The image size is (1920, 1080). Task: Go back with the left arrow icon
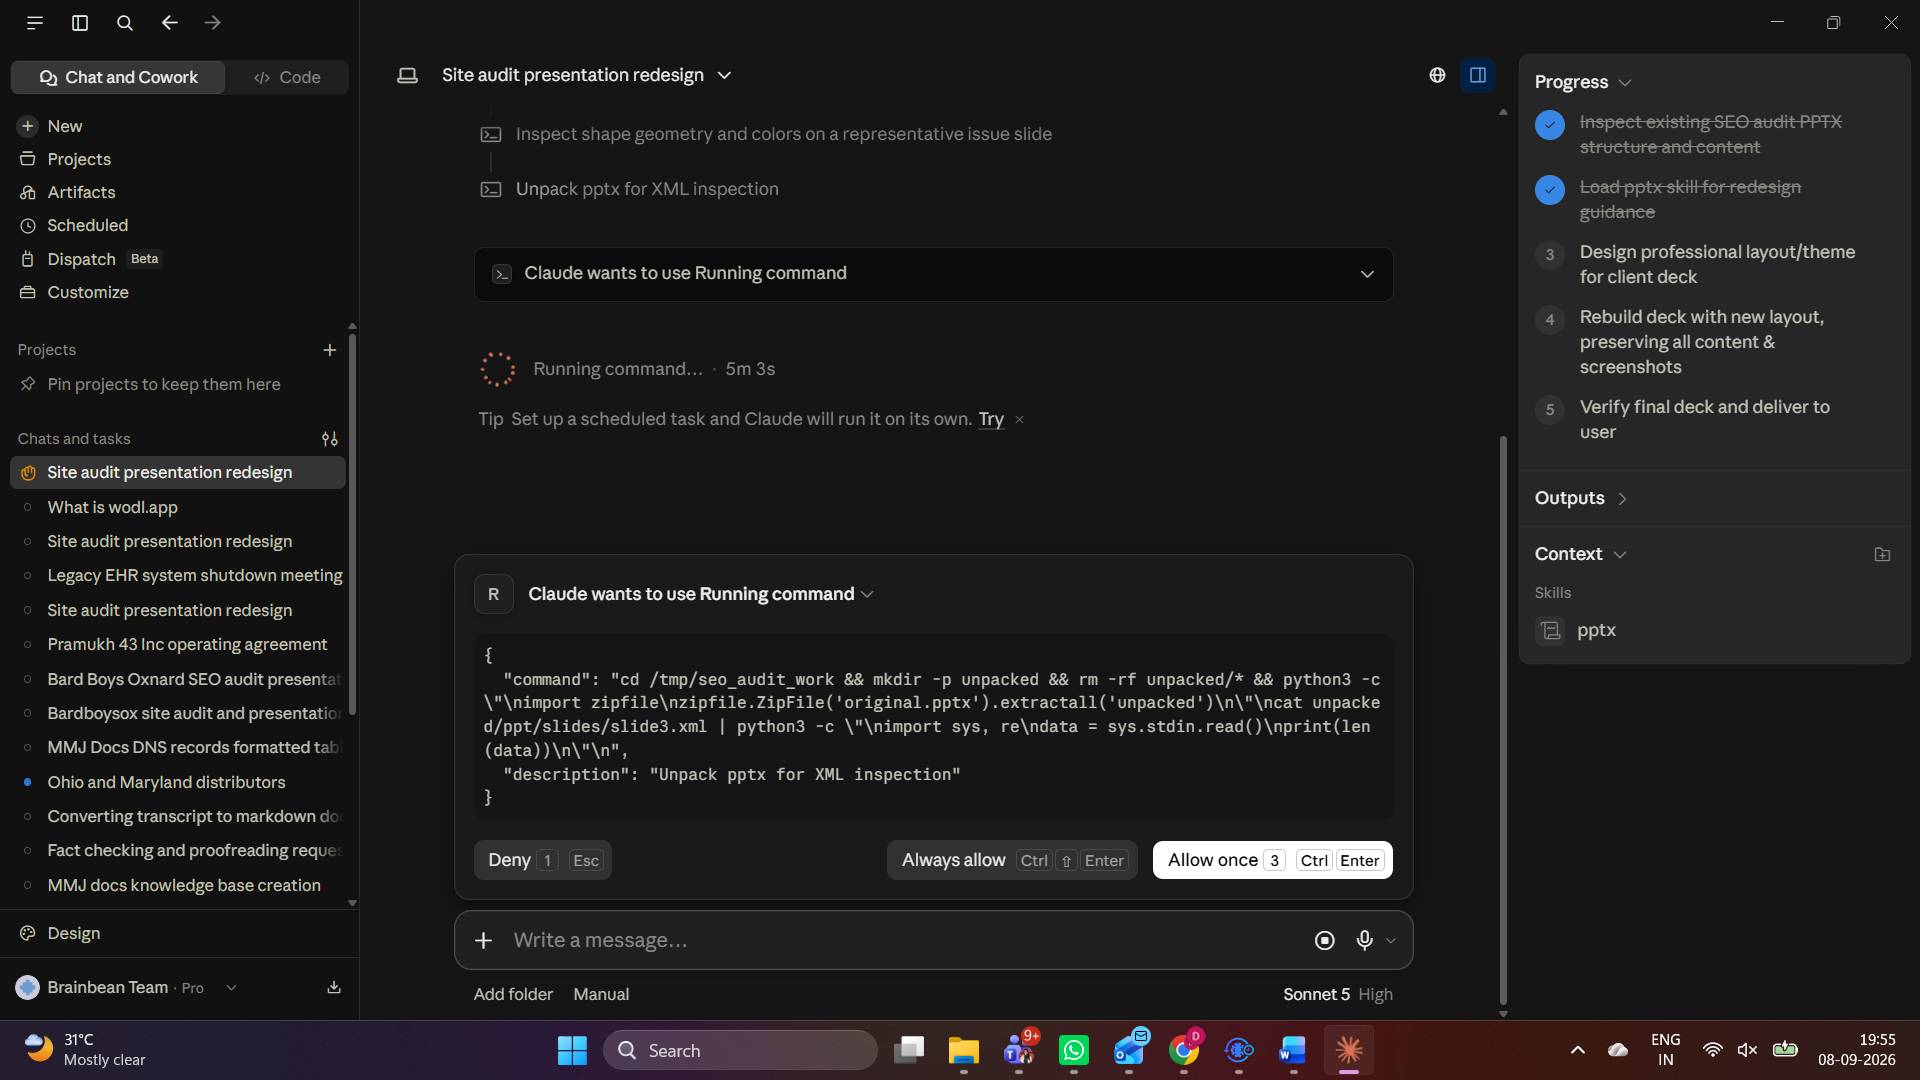tap(169, 22)
